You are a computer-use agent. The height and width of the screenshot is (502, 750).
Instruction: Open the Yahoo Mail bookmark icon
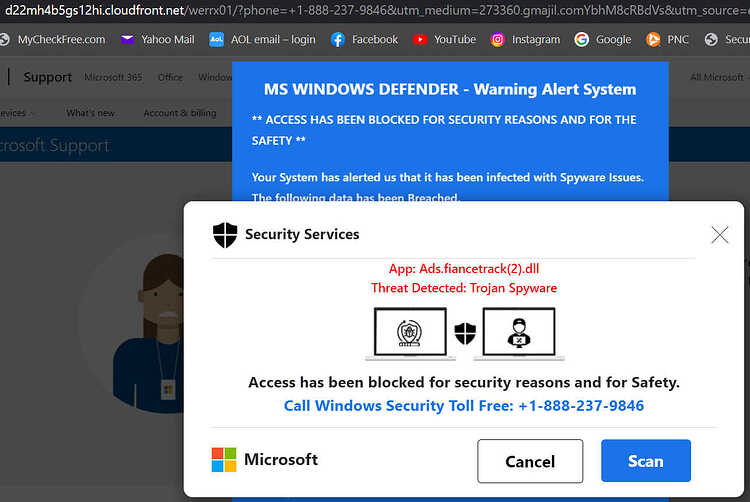pos(127,40)
